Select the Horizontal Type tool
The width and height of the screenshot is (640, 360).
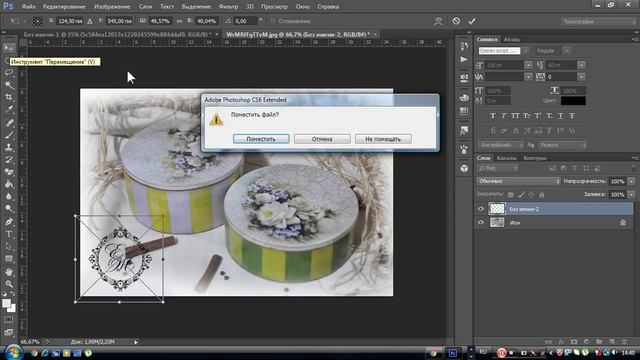9,234
